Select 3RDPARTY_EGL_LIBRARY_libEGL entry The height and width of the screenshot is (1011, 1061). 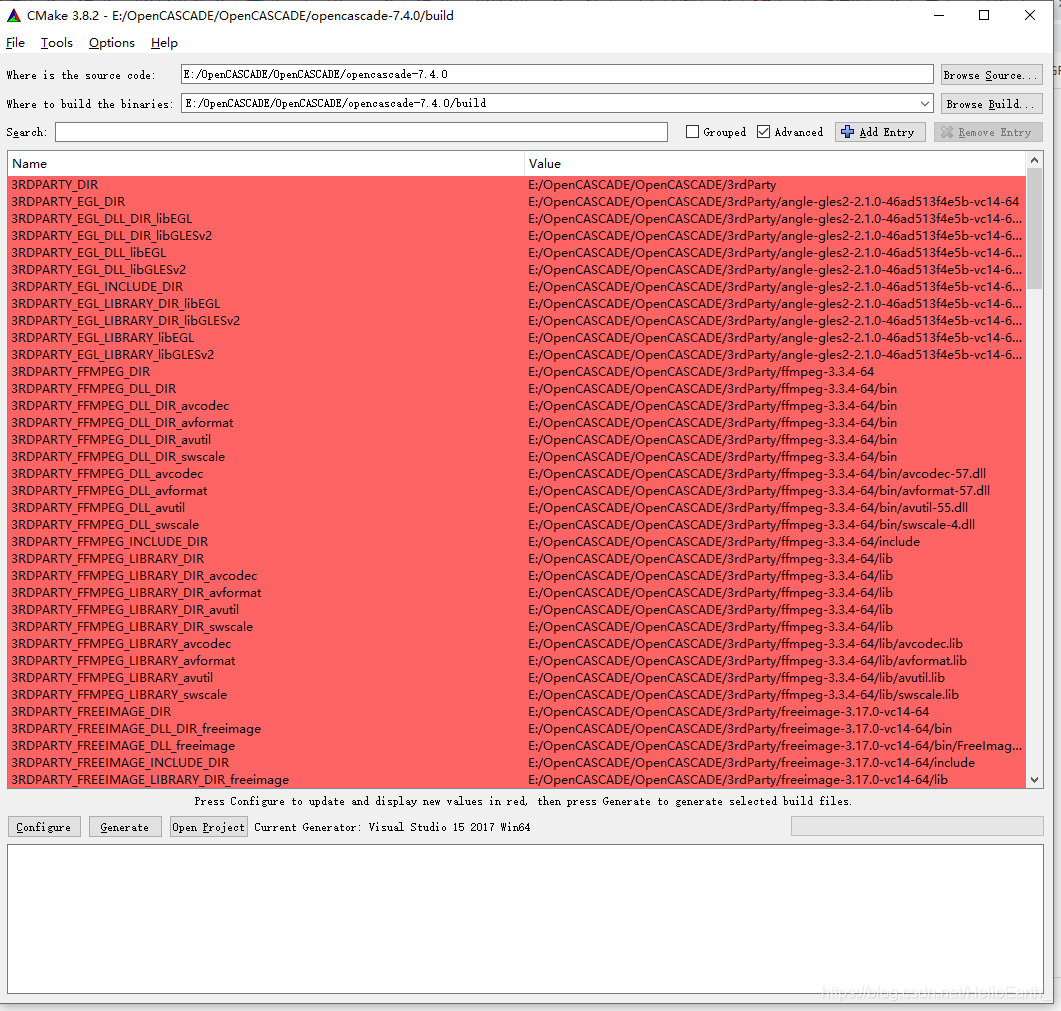point(103,338)
